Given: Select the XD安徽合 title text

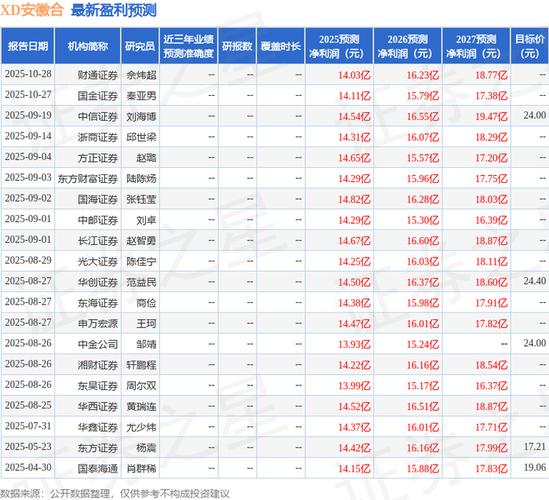Looking at the screenshot, I should 32,10.
